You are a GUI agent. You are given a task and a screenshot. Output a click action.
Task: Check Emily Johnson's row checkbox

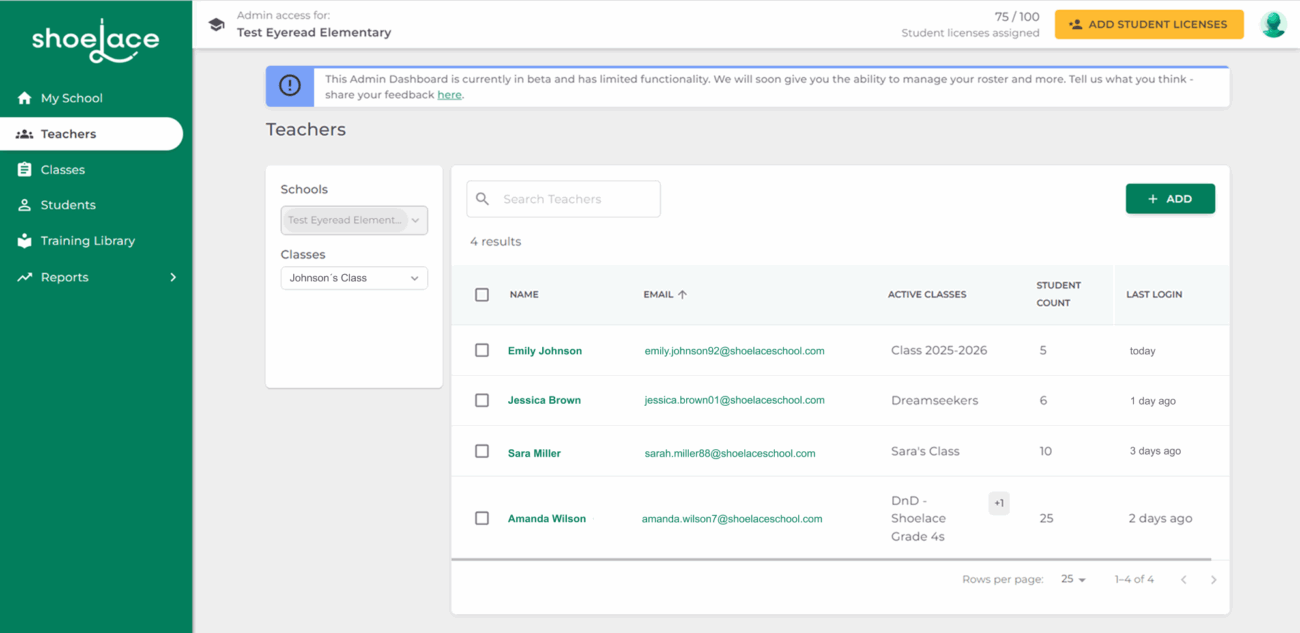(481, 351)
